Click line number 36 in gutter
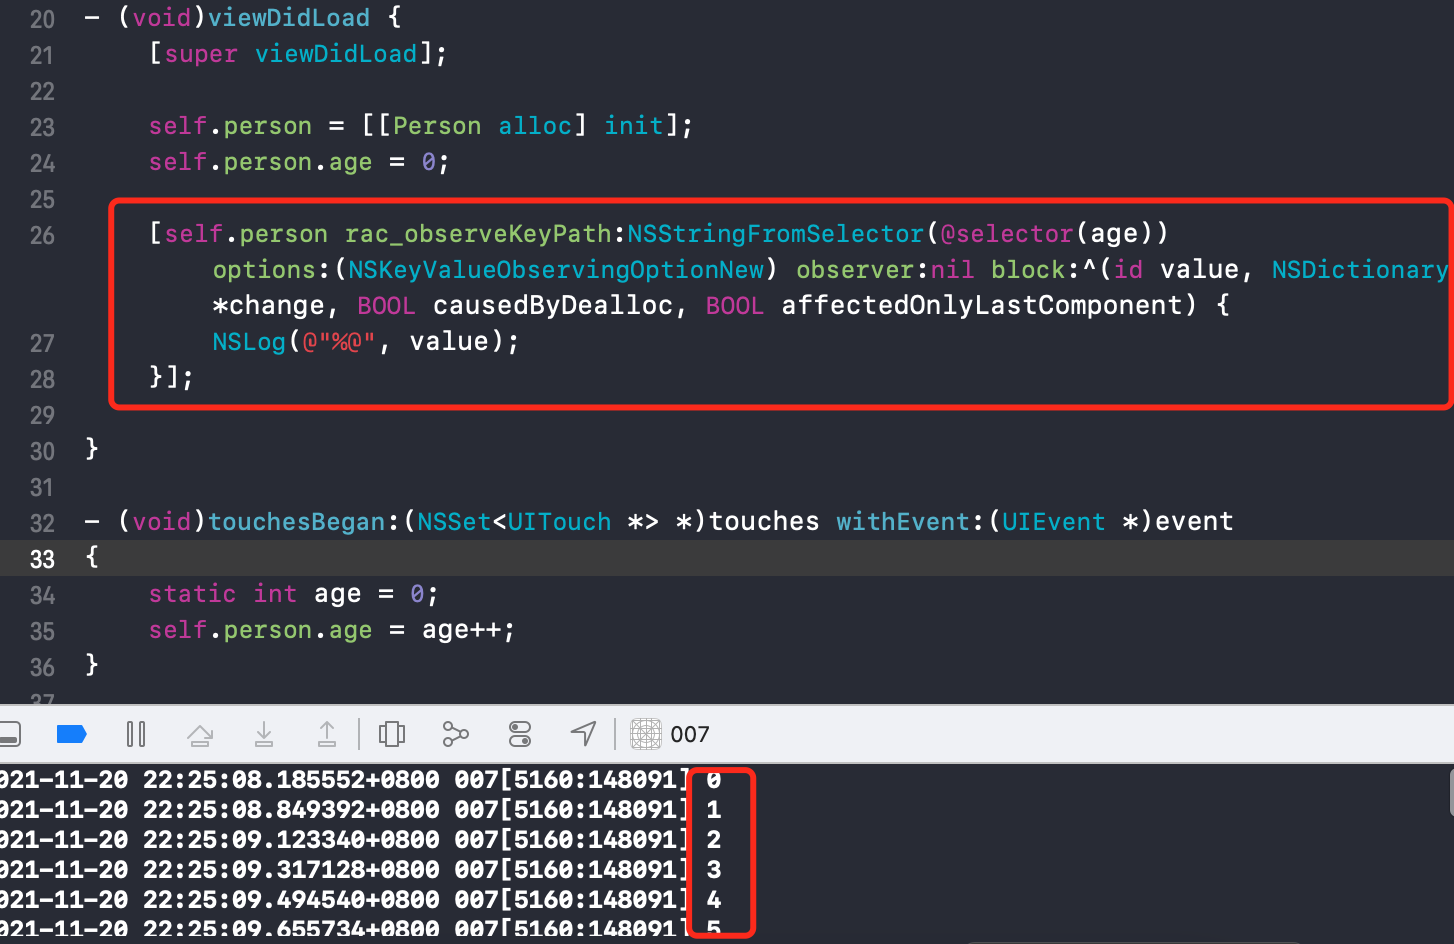1454x944 pixels. click(x=42, y=667)
